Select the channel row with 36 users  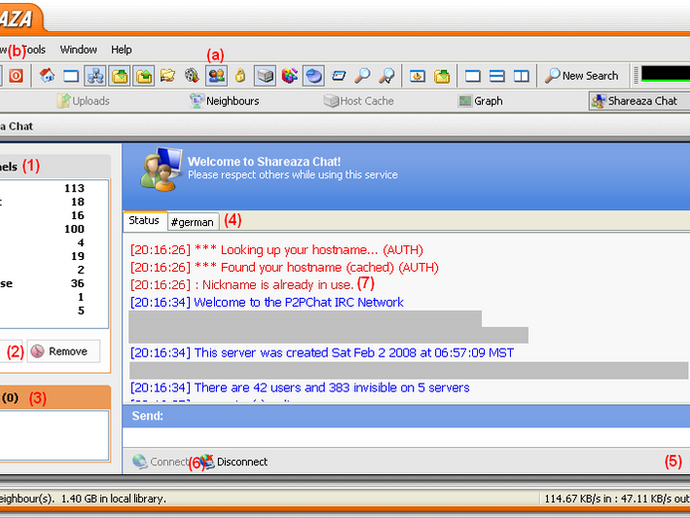click(54, 283)
